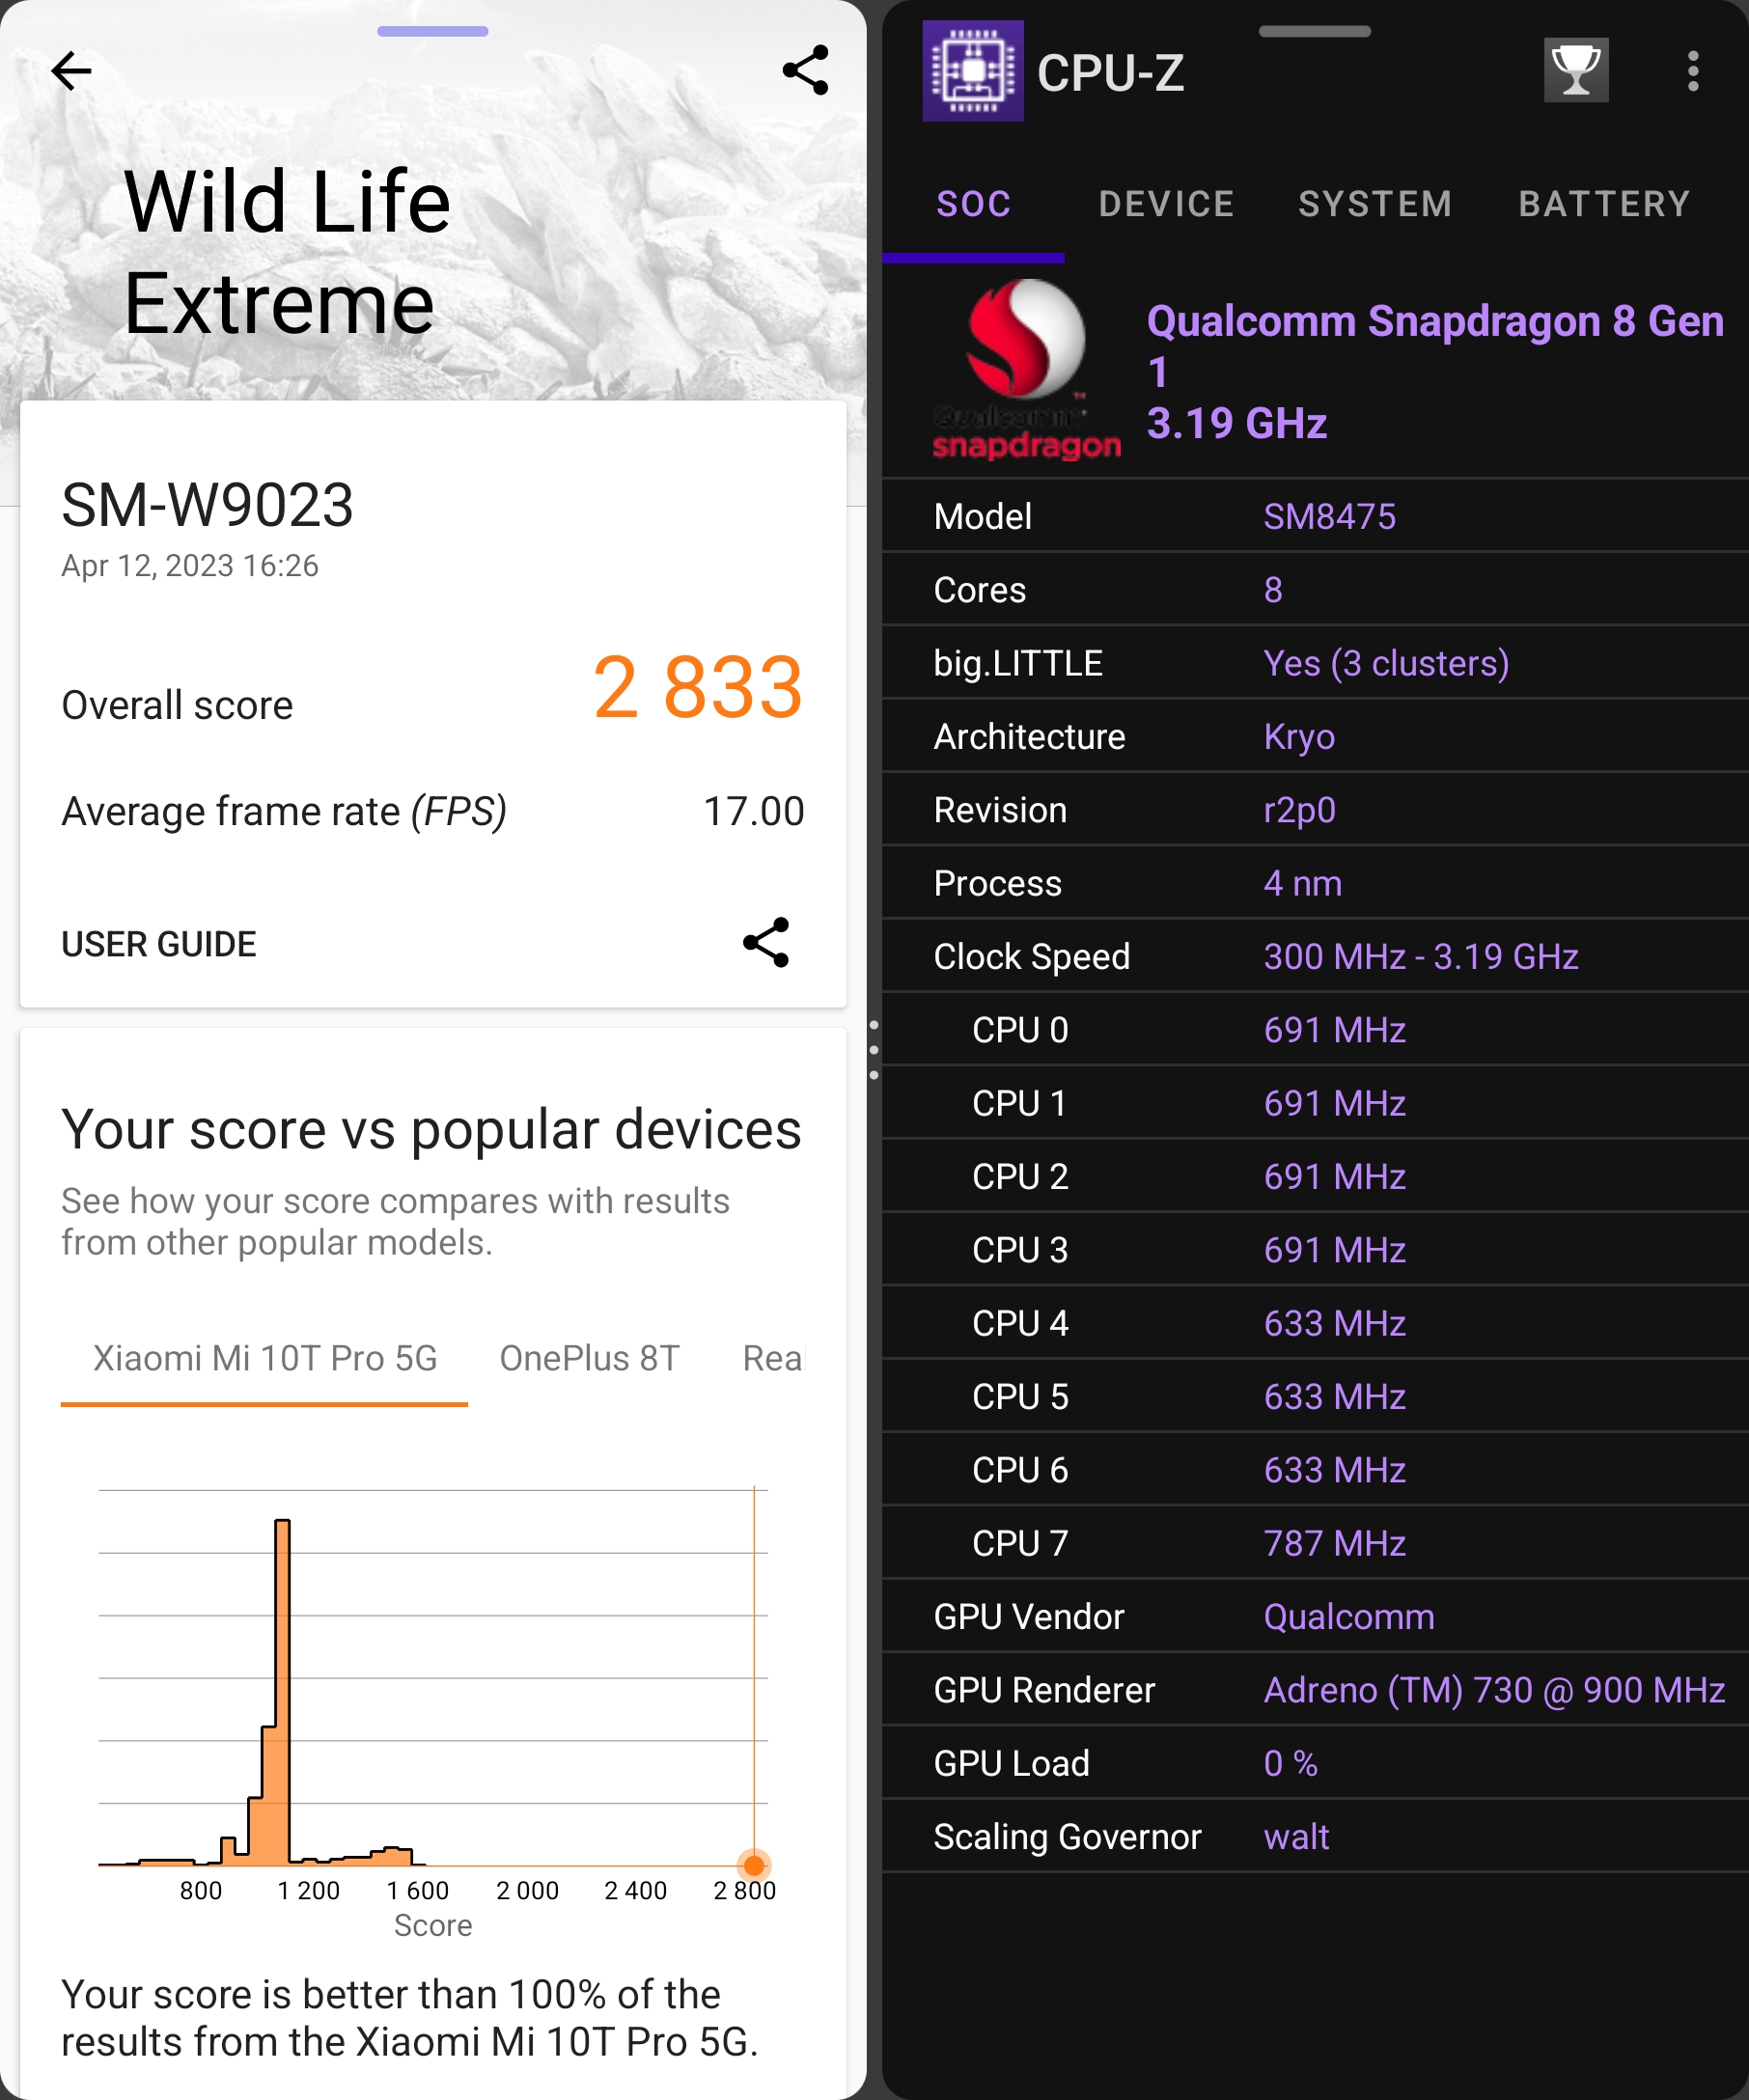Tap the device name SM-W9023
1749x2100 pixels.
pos(207,504)
